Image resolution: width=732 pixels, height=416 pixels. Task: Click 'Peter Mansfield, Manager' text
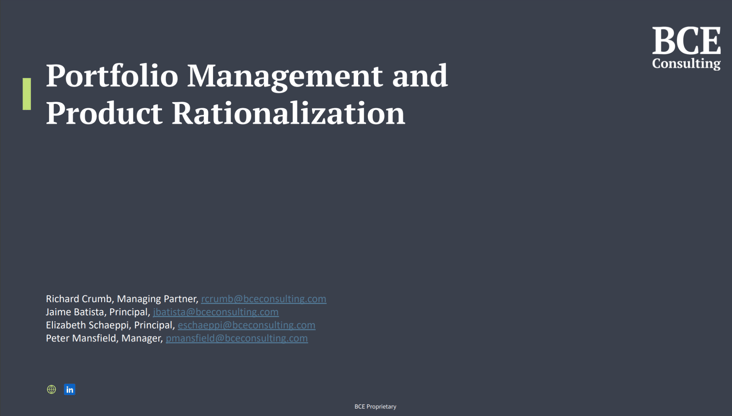(104, 338)
